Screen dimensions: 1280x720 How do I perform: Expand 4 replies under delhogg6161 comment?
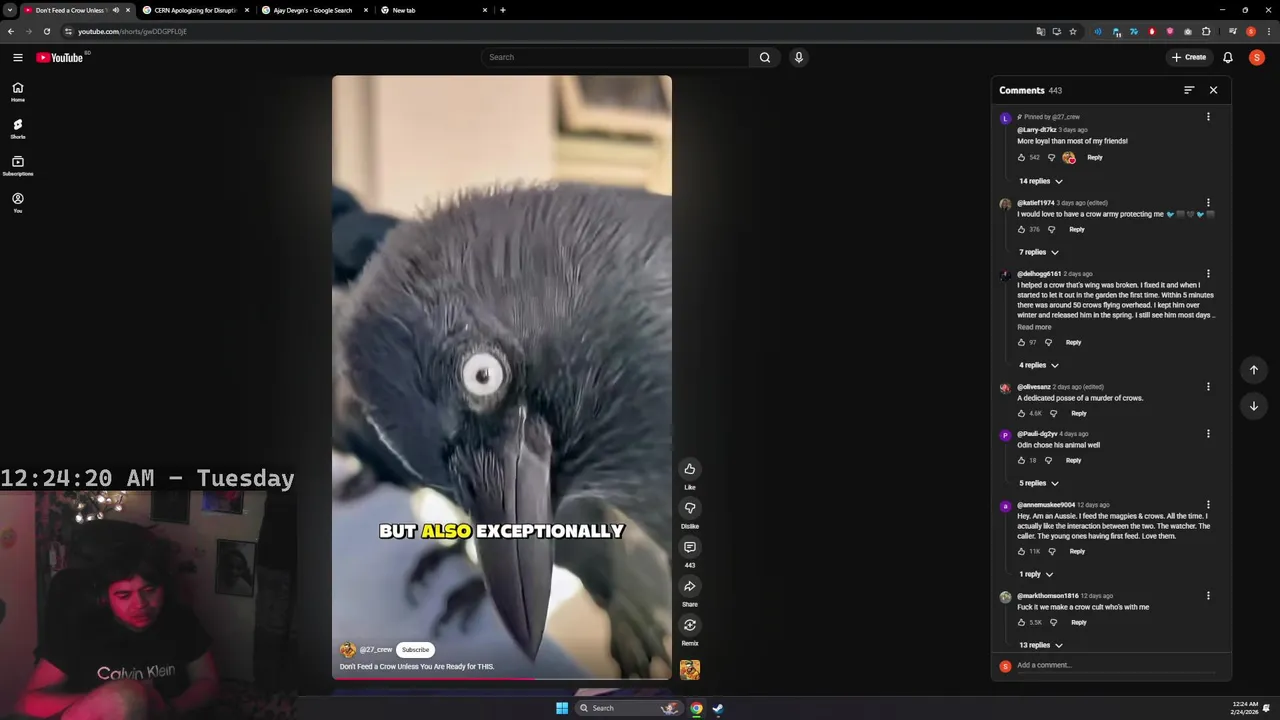point(1038,365)
